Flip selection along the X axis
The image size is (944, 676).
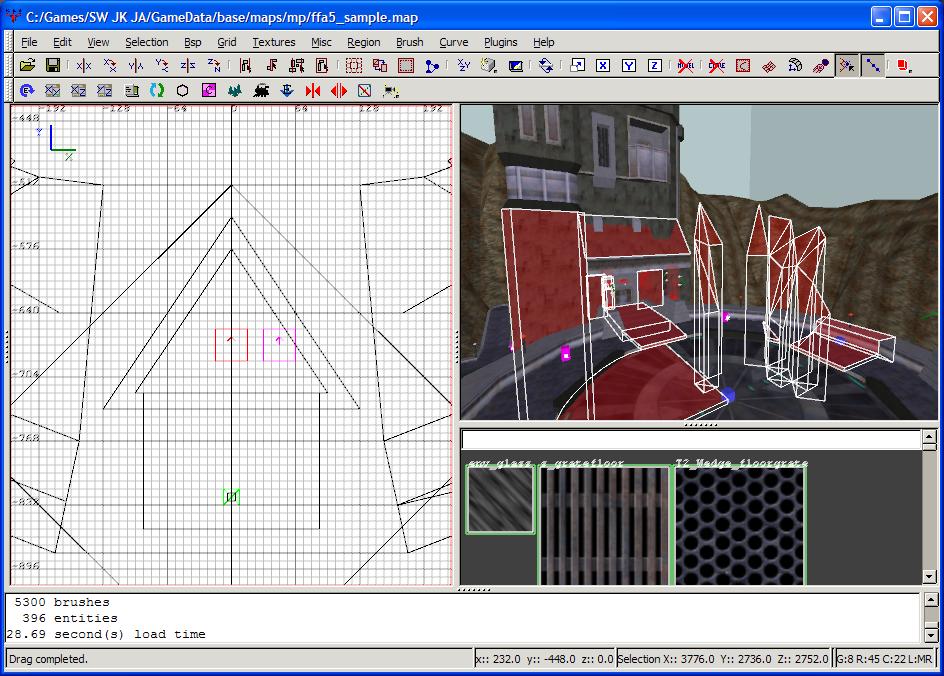tap(84, 66)
